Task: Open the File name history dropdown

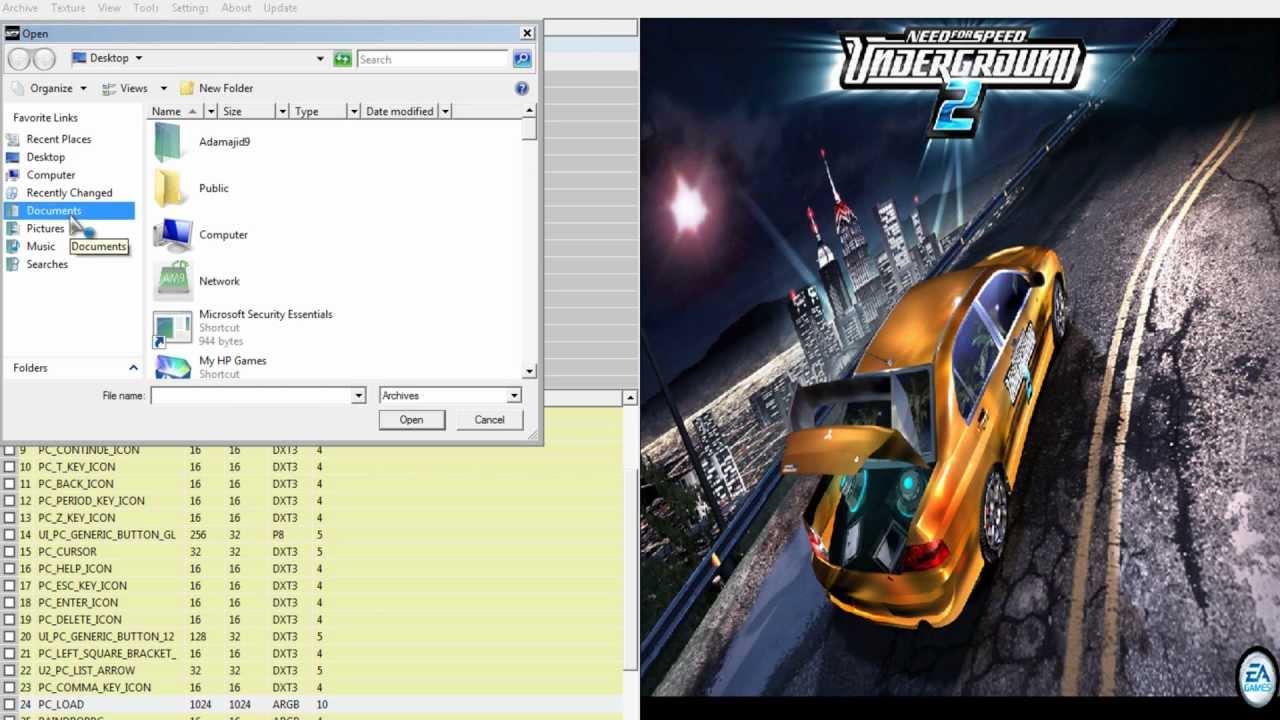Action: tap(358, 396)
